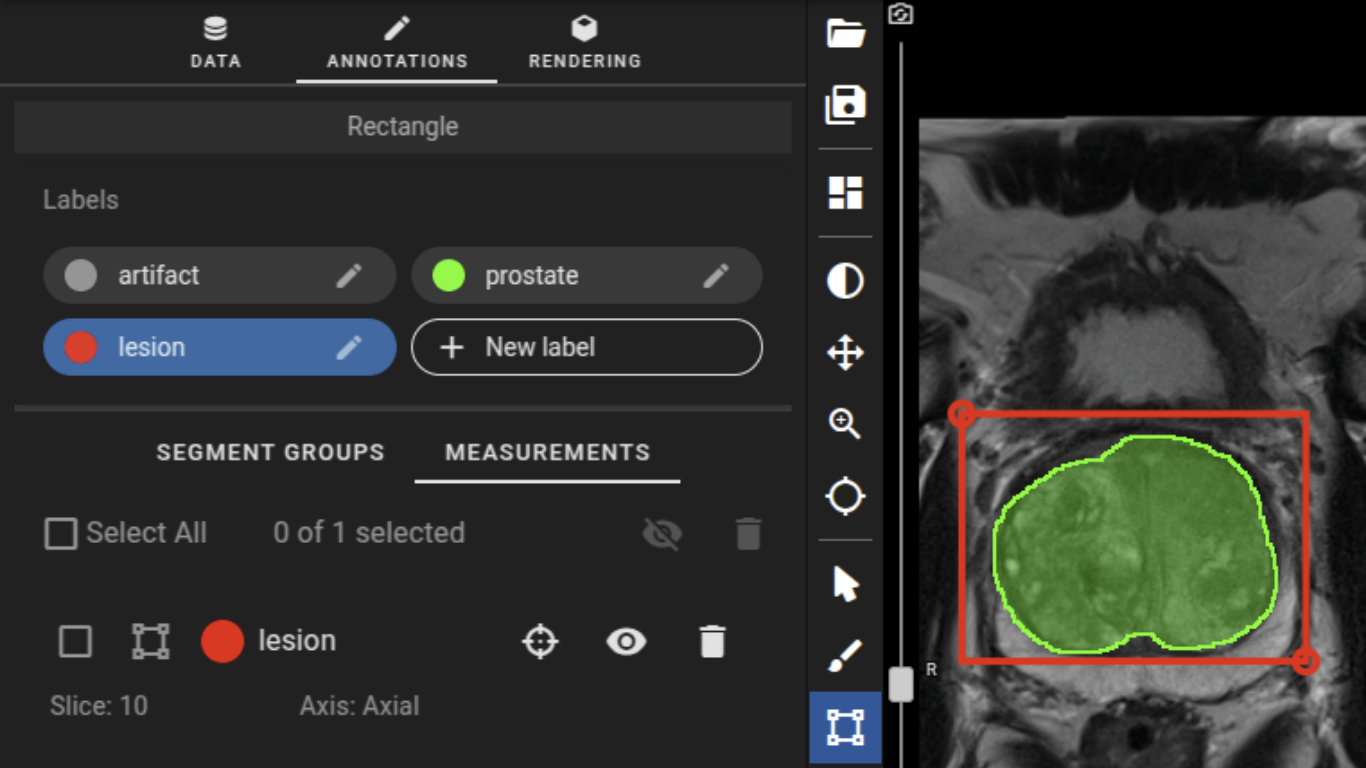Toggle the Select All checkbox
Viewport: 1366px width, 768px height.
coord(61,534)
